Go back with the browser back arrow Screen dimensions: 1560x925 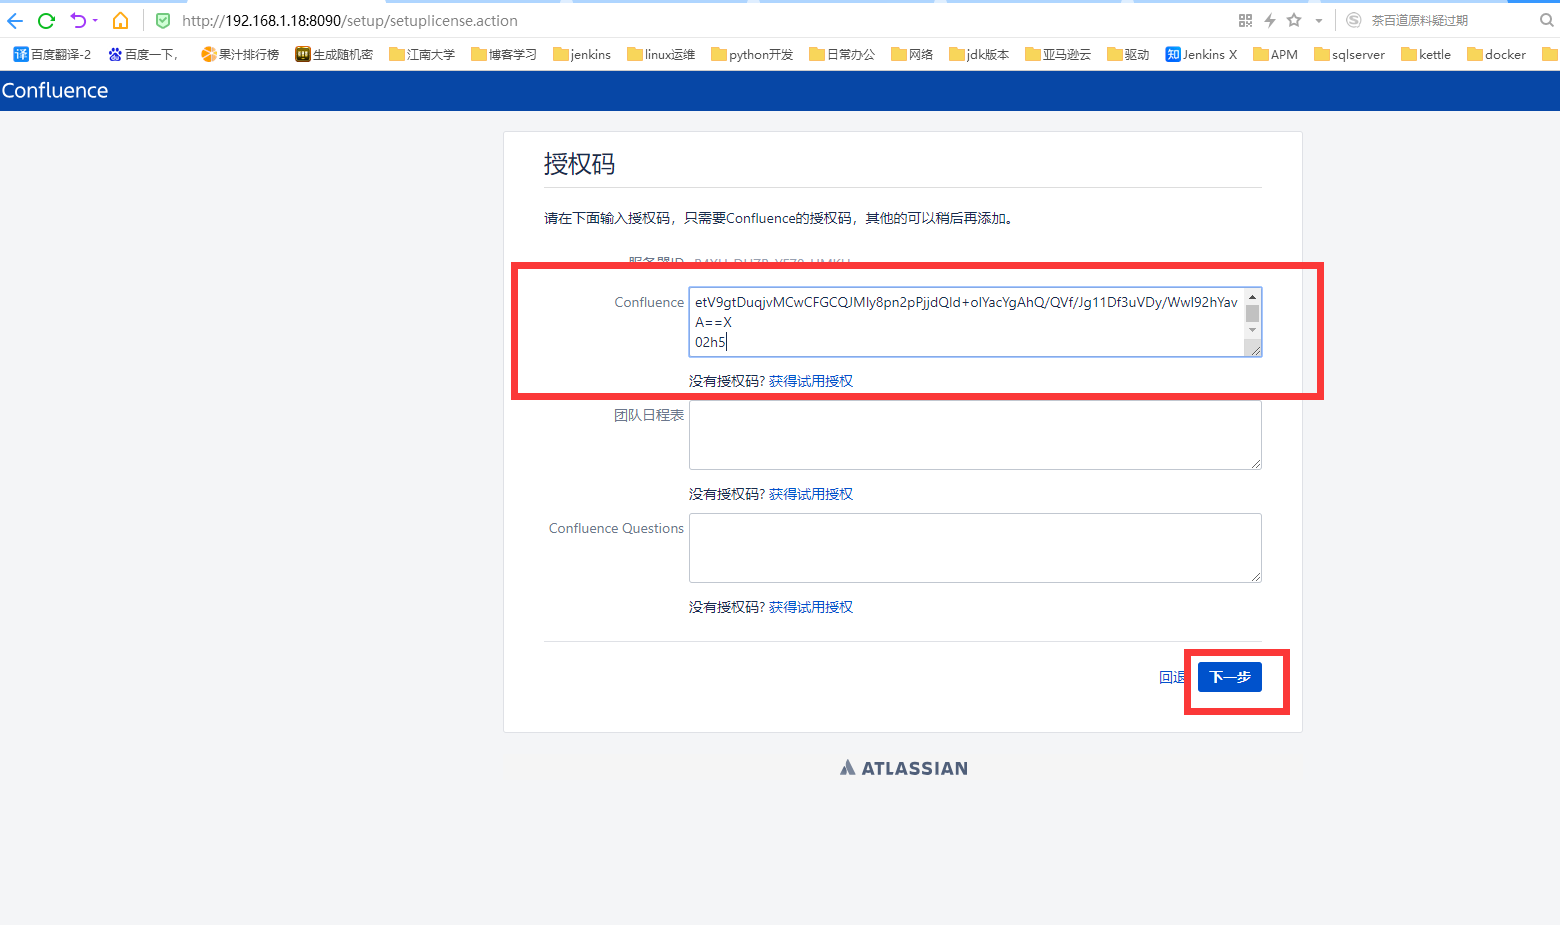pyautogui.click(x=15, y=20)
